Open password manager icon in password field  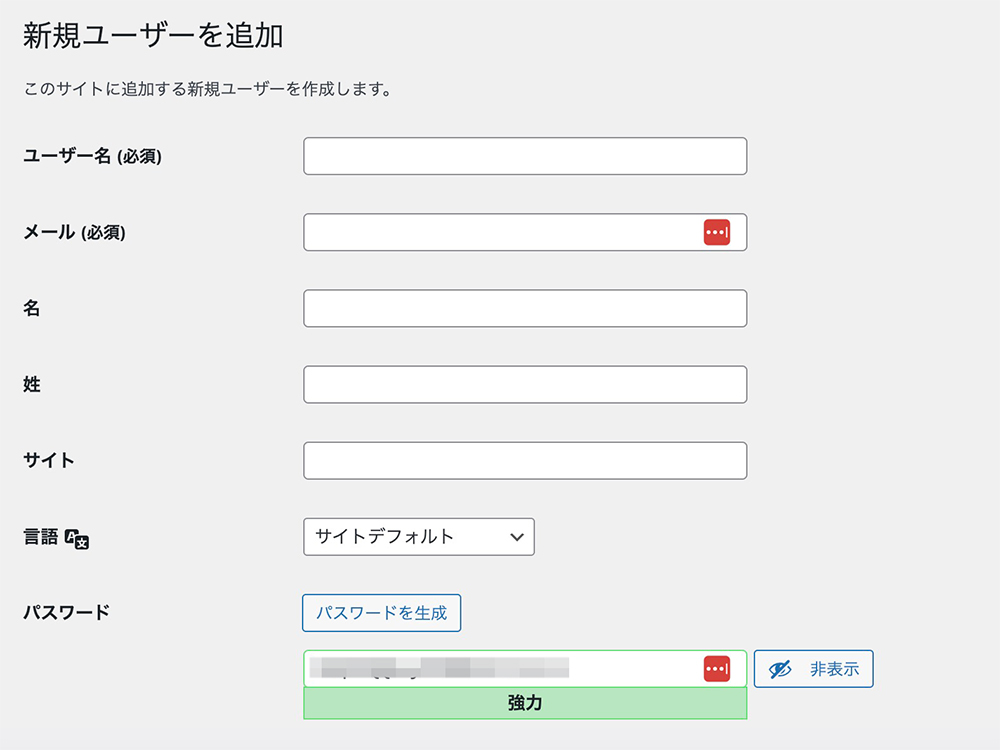(x=717, y=669)
